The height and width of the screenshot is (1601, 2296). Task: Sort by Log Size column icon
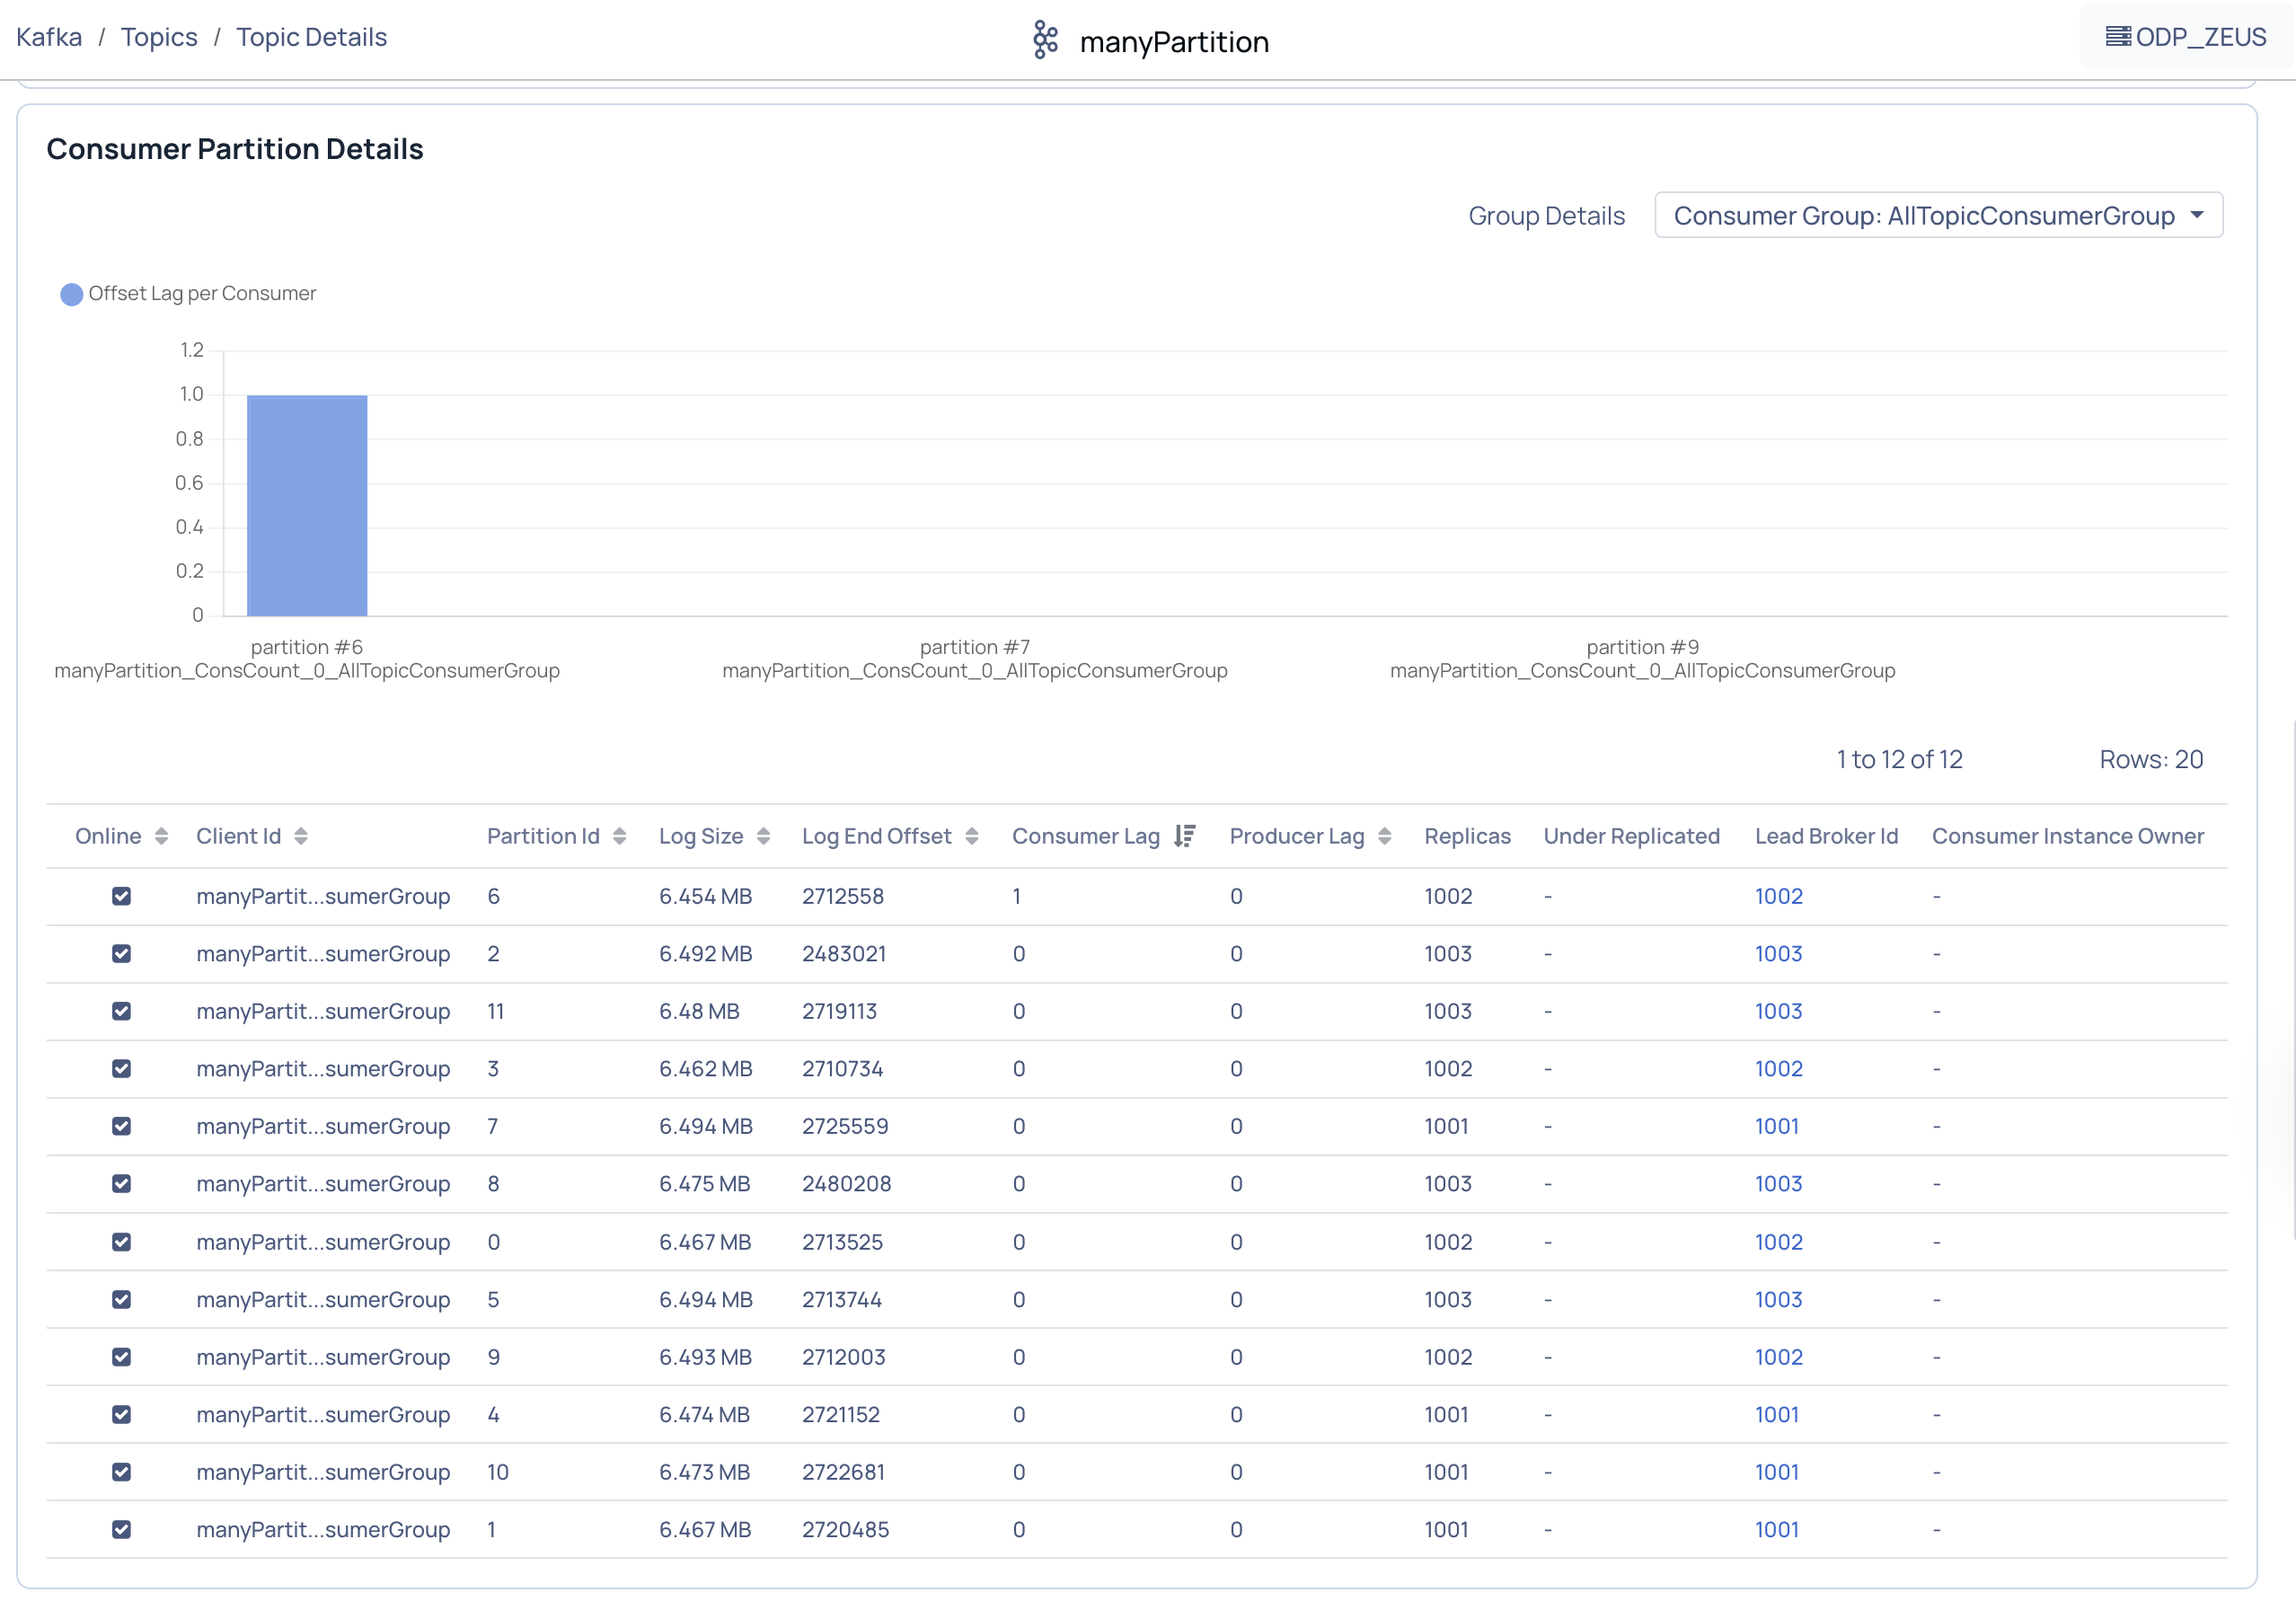(x=763, y=836)
